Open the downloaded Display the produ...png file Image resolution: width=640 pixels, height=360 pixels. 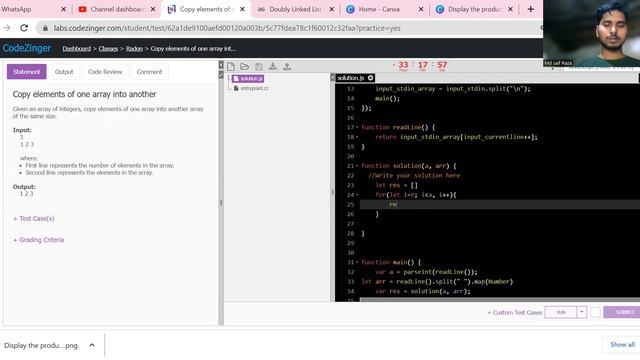click(x=41, y=345)
